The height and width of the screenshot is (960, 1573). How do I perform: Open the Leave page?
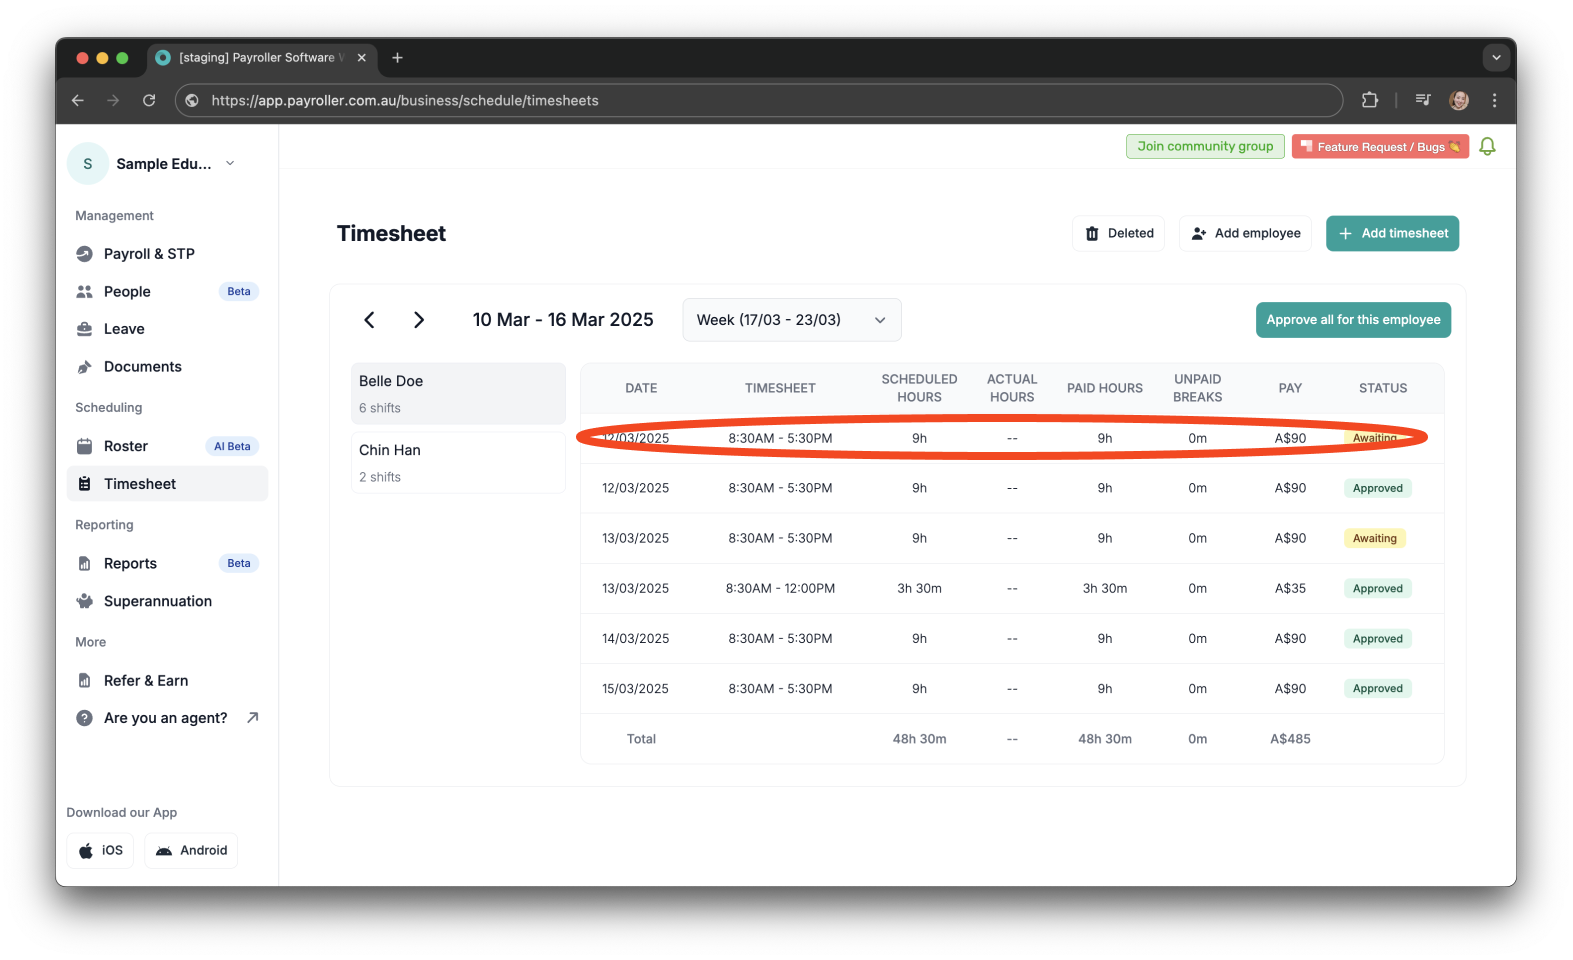pyautogui.click(x=167, y=329)
